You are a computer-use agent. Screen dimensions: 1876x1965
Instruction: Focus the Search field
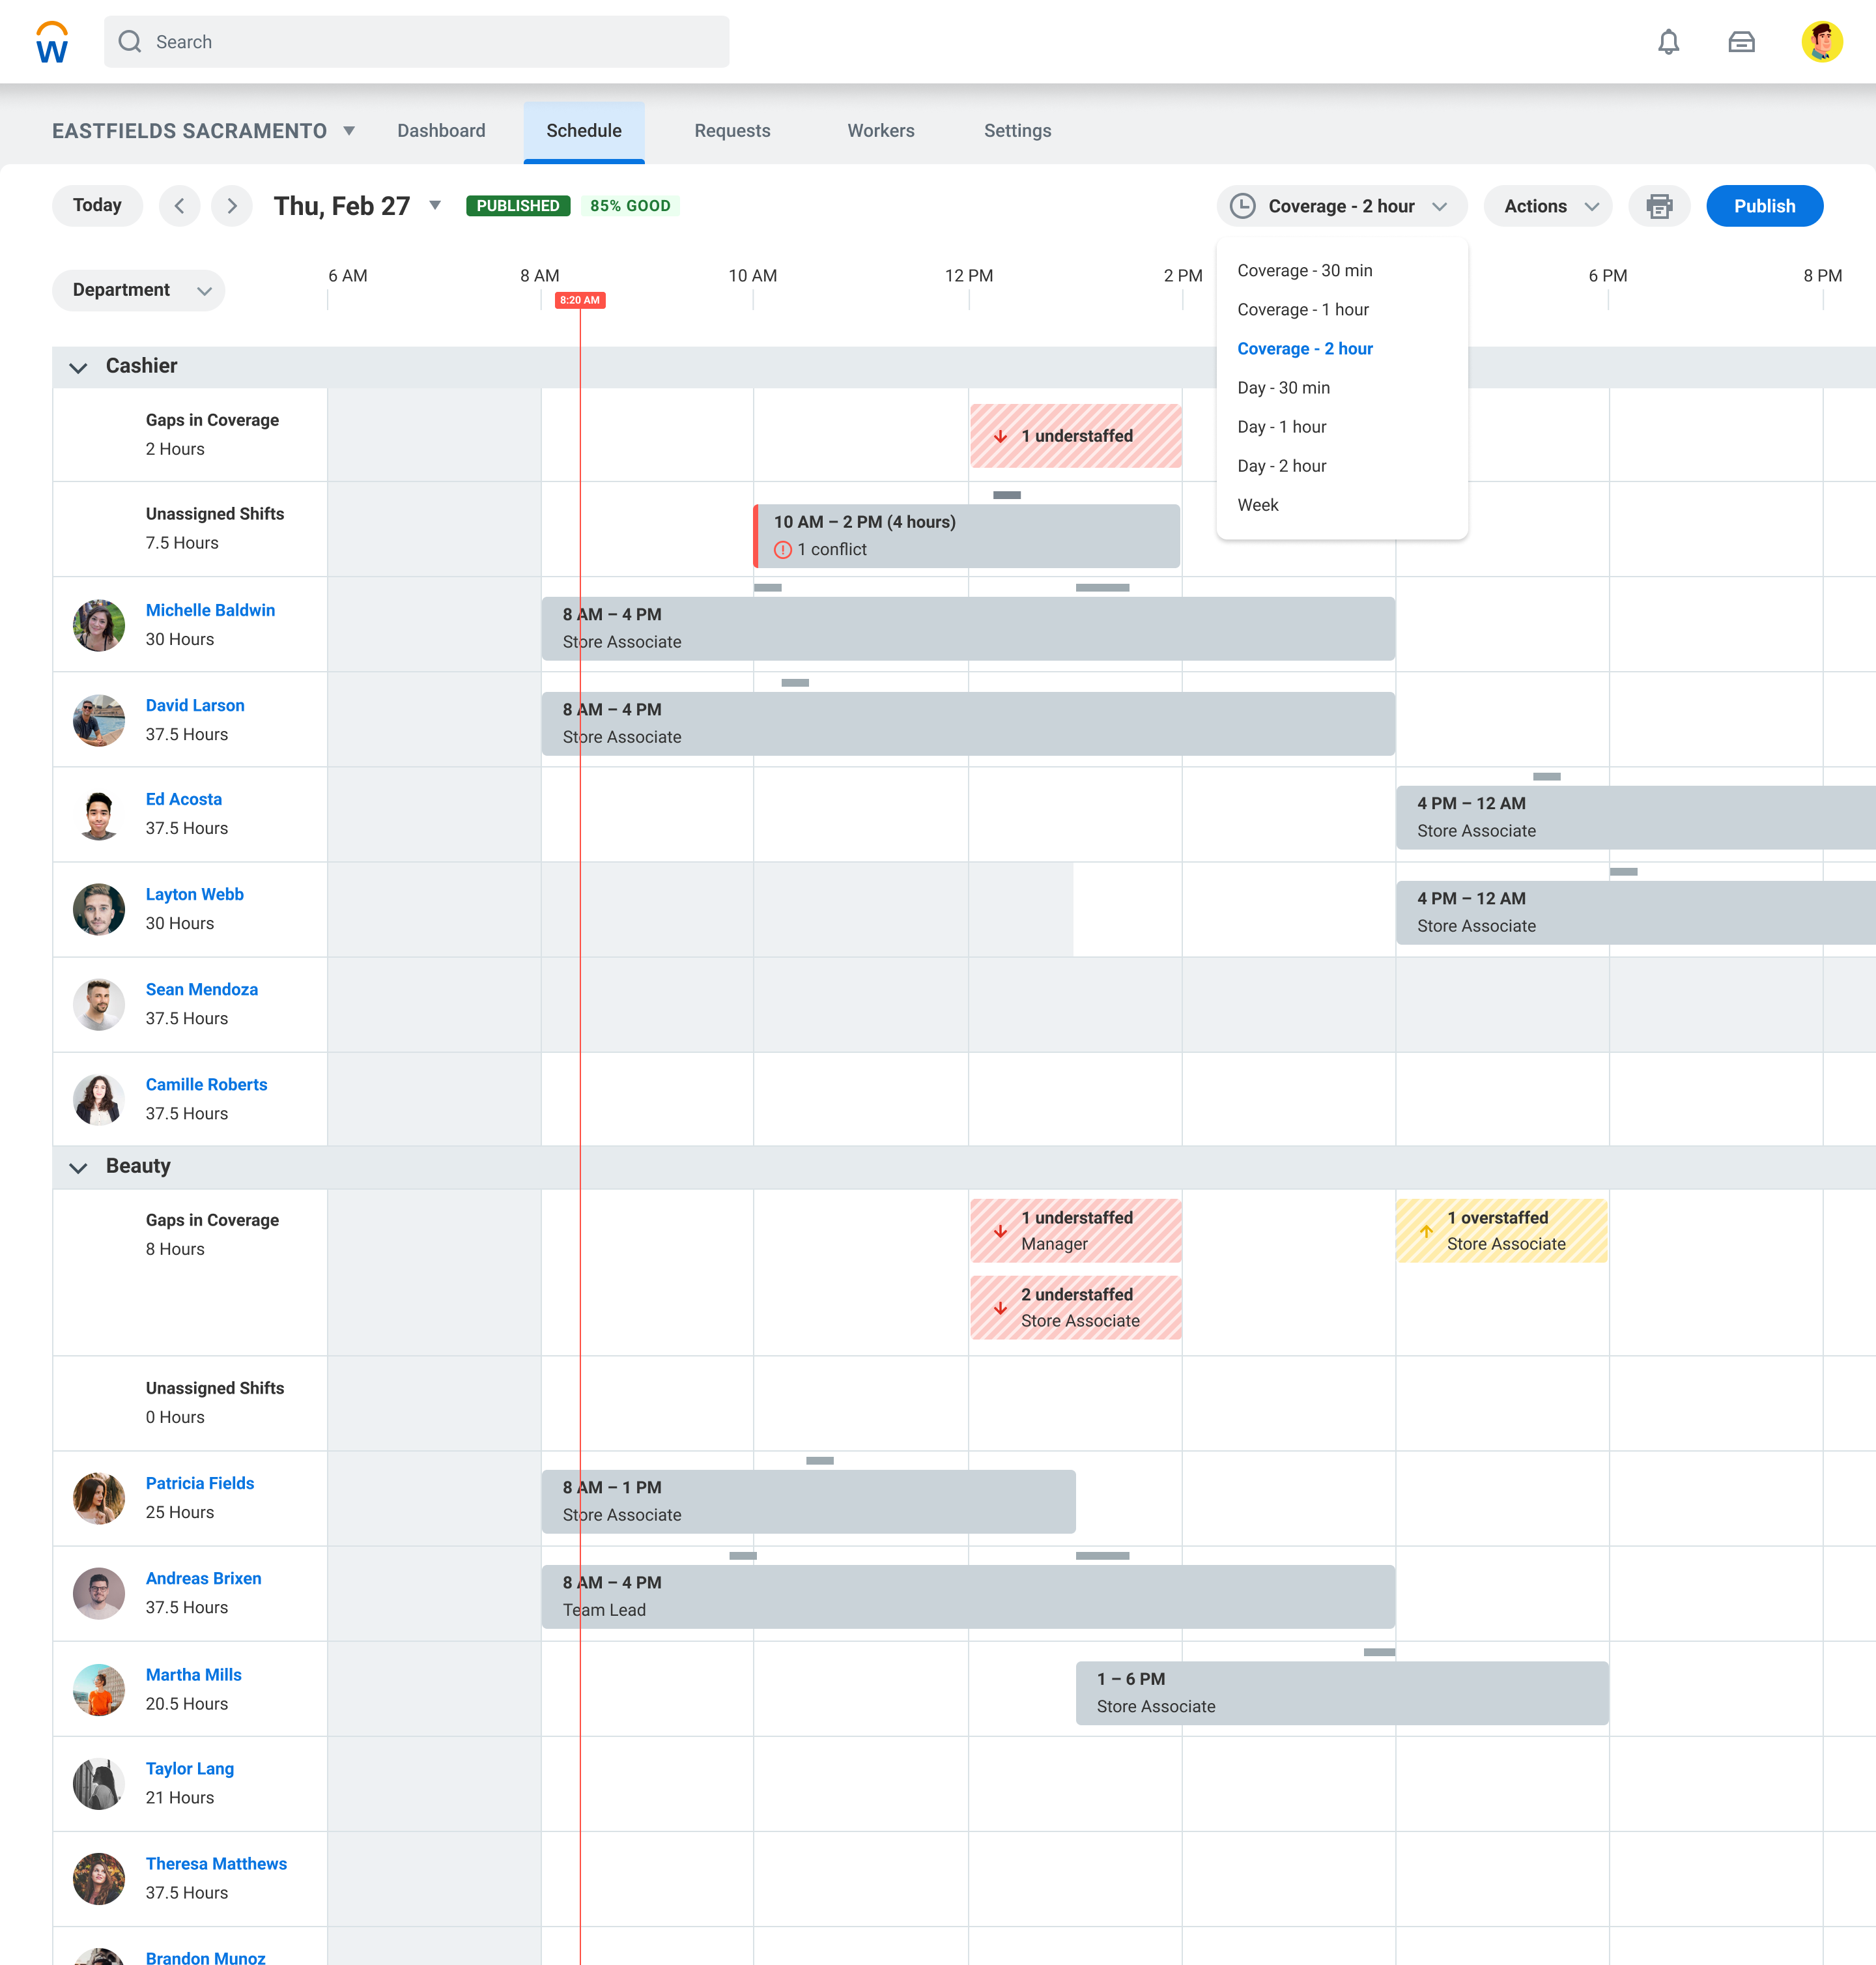pyautogui.click(x=416, y=42)
